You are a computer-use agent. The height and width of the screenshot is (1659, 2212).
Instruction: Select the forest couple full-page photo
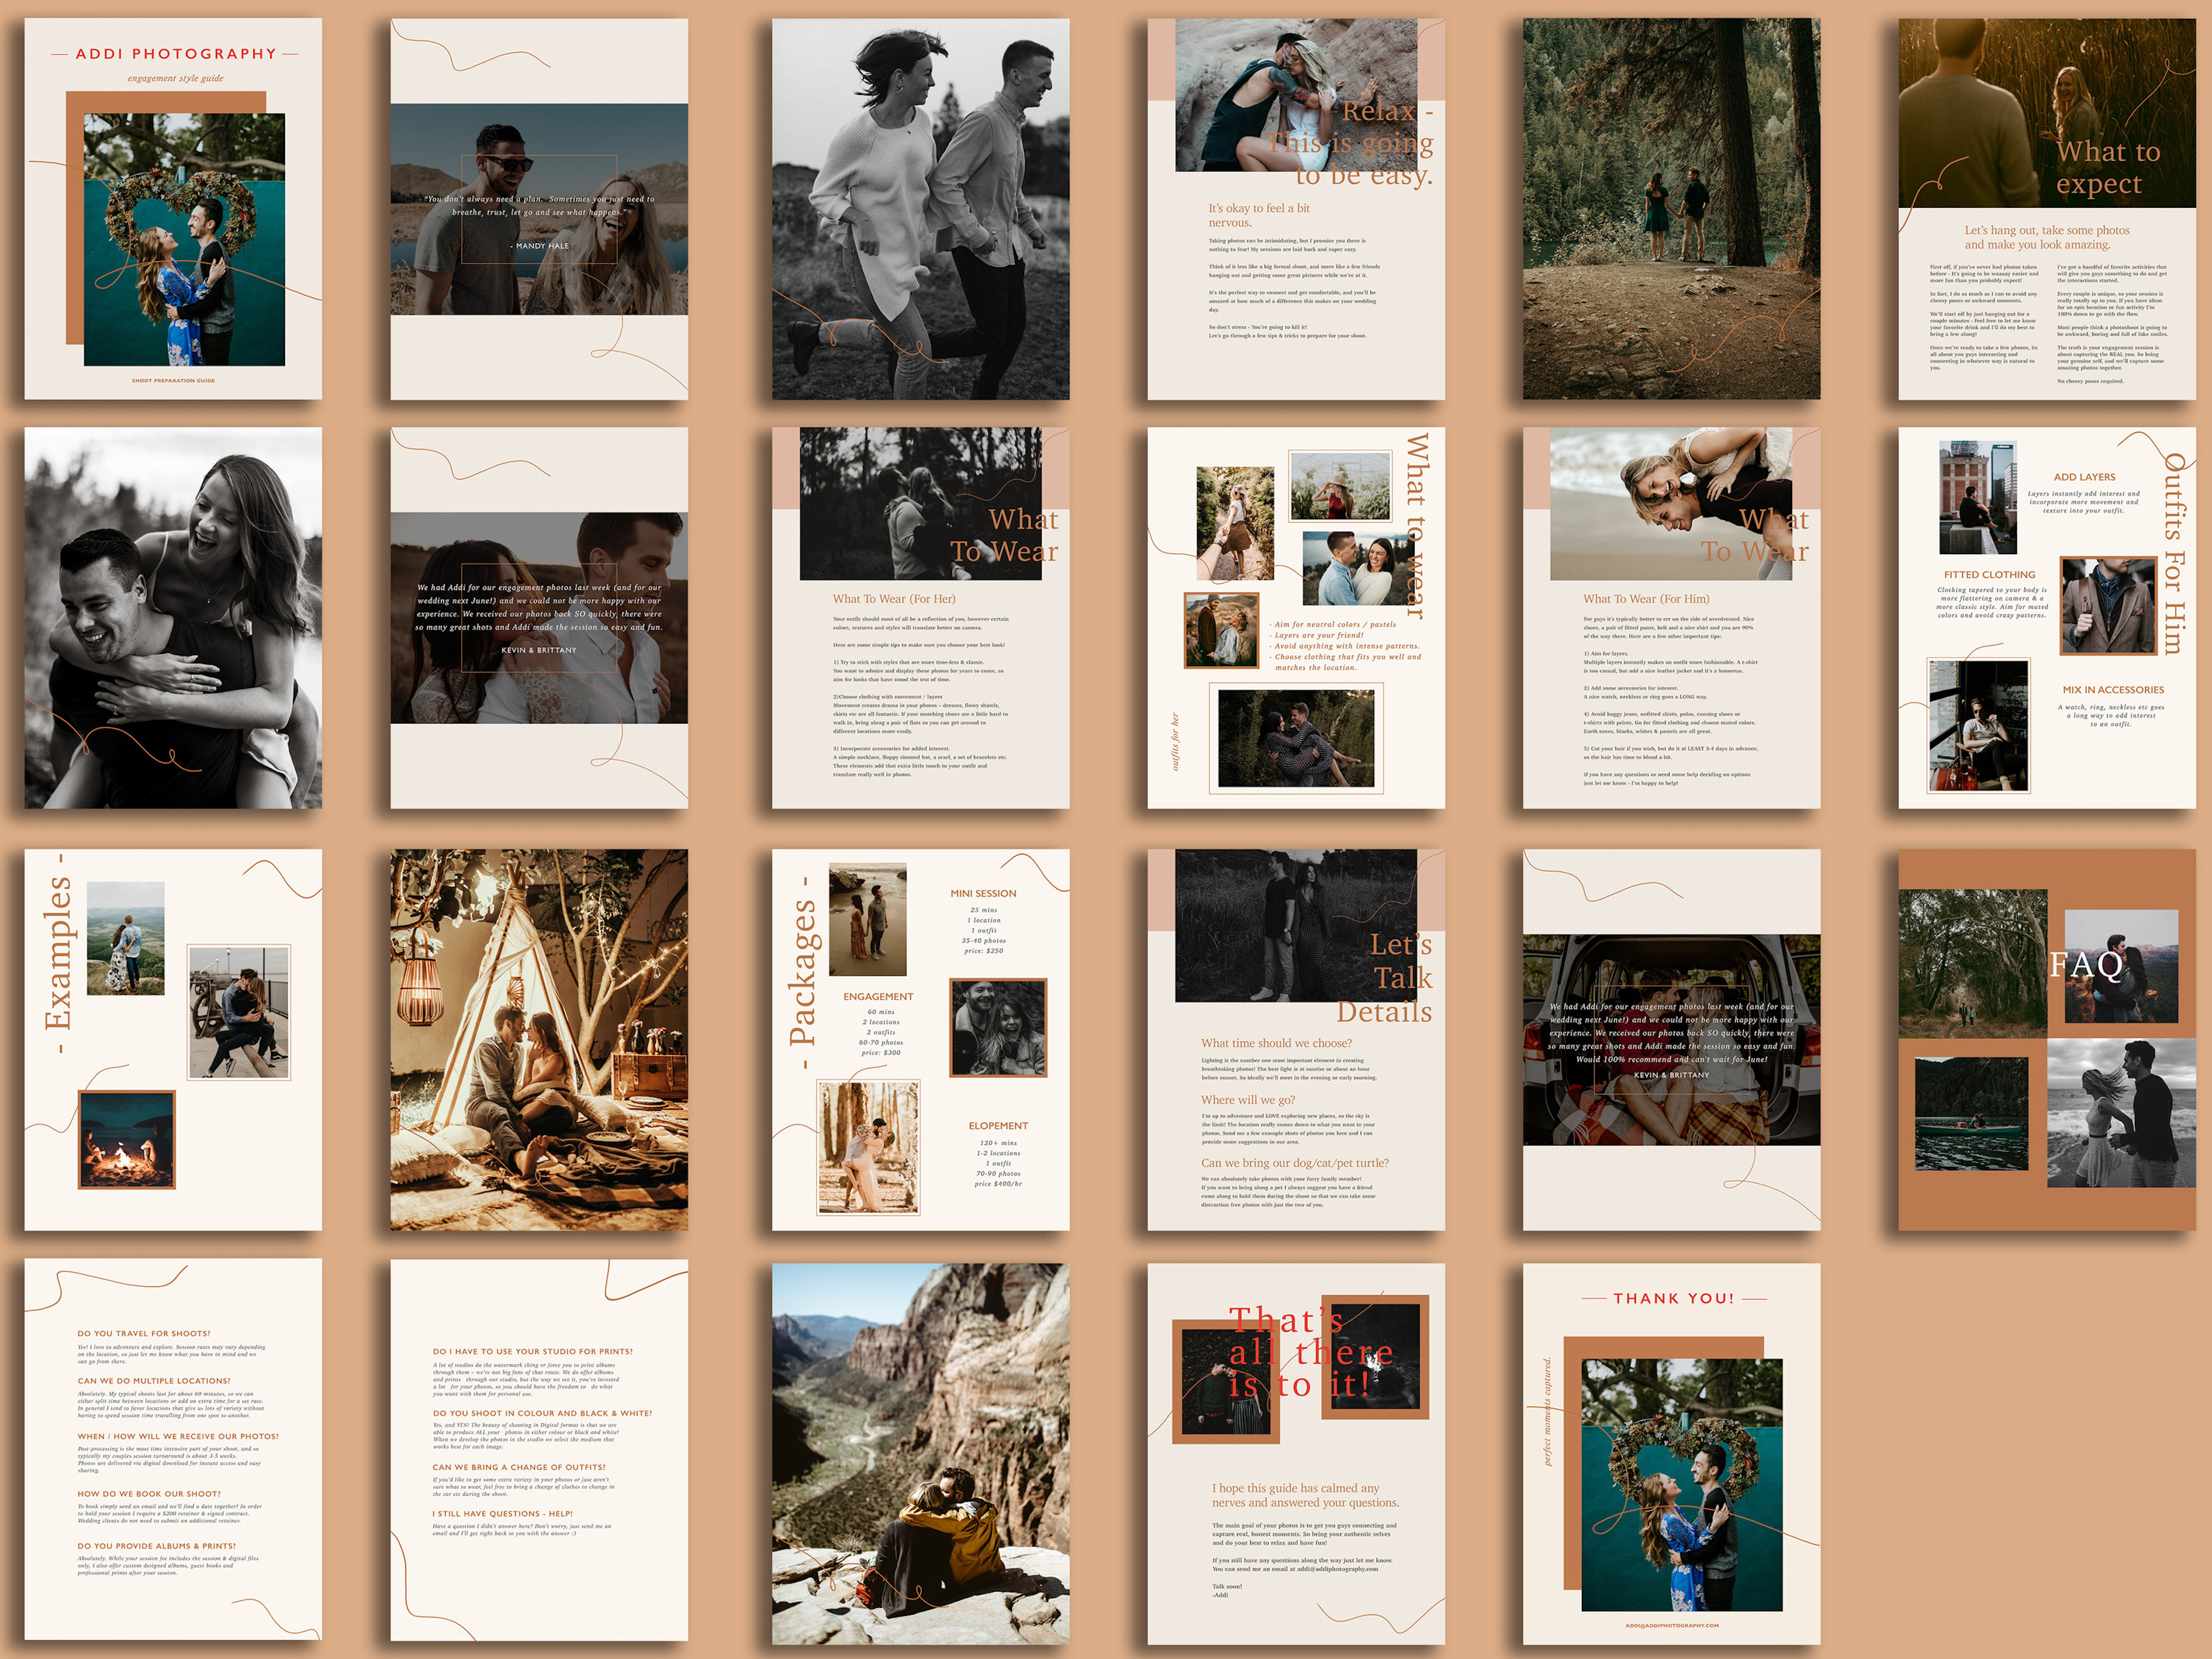tap(1671, 209)
